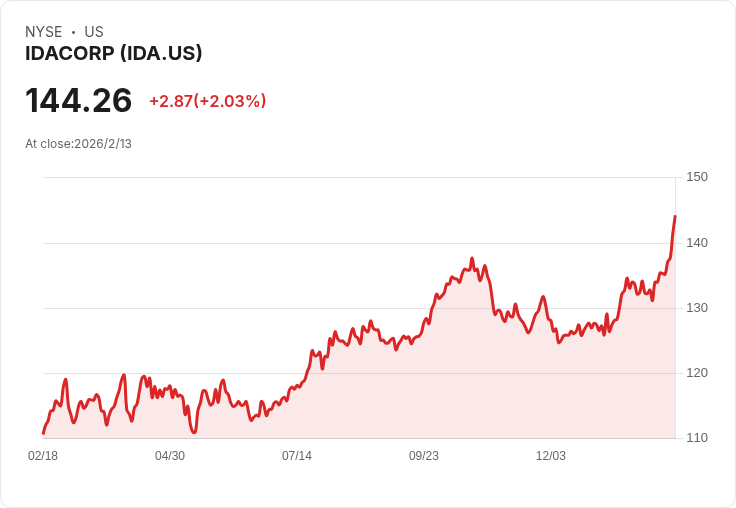736x508 pixels.
Task: Click the 02/18 date axis label
Action: click(x=43, y=456)
